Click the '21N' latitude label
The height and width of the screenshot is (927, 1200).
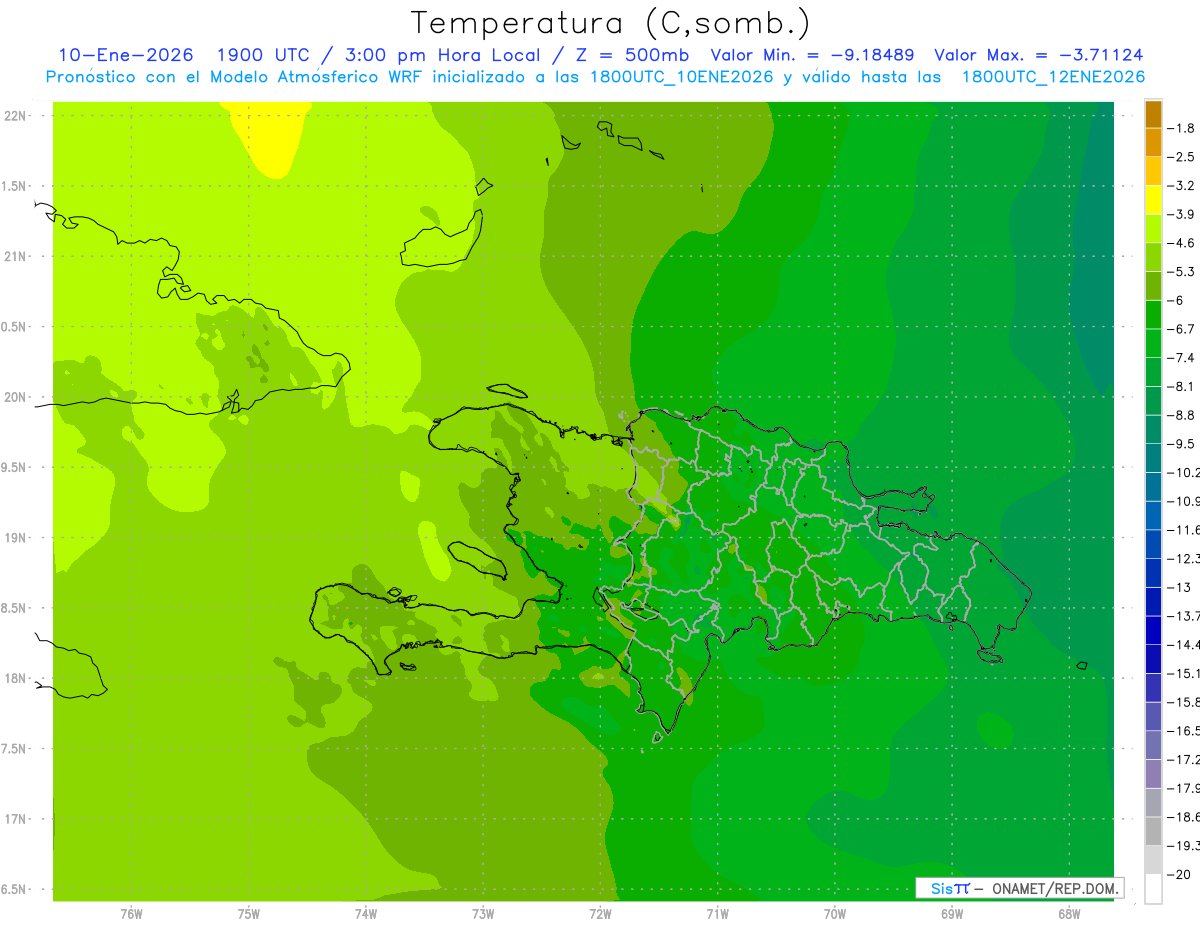click(16, 256)
